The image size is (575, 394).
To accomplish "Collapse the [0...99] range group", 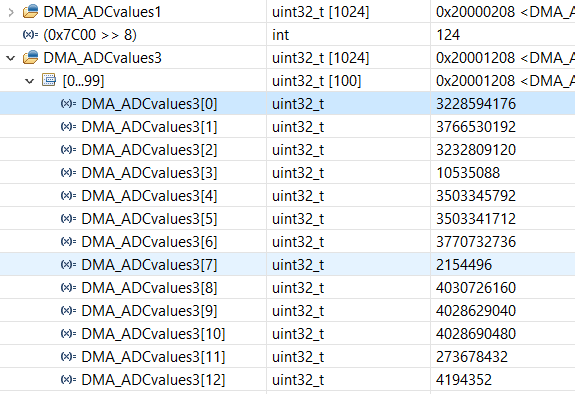I will coord(29,81).
